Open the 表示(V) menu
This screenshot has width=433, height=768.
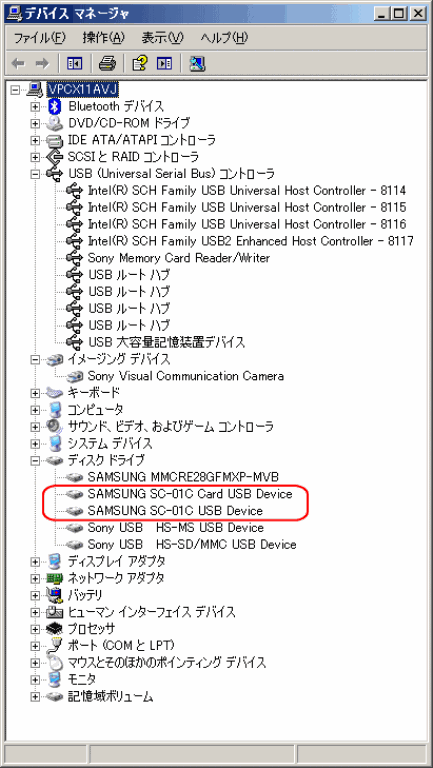[162, 38]
